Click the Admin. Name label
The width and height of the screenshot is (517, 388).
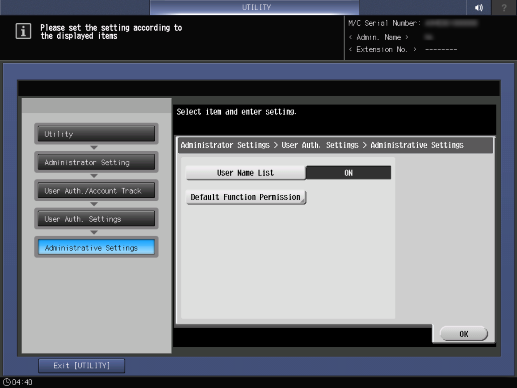pyautogui.click(x=379, y=37)
